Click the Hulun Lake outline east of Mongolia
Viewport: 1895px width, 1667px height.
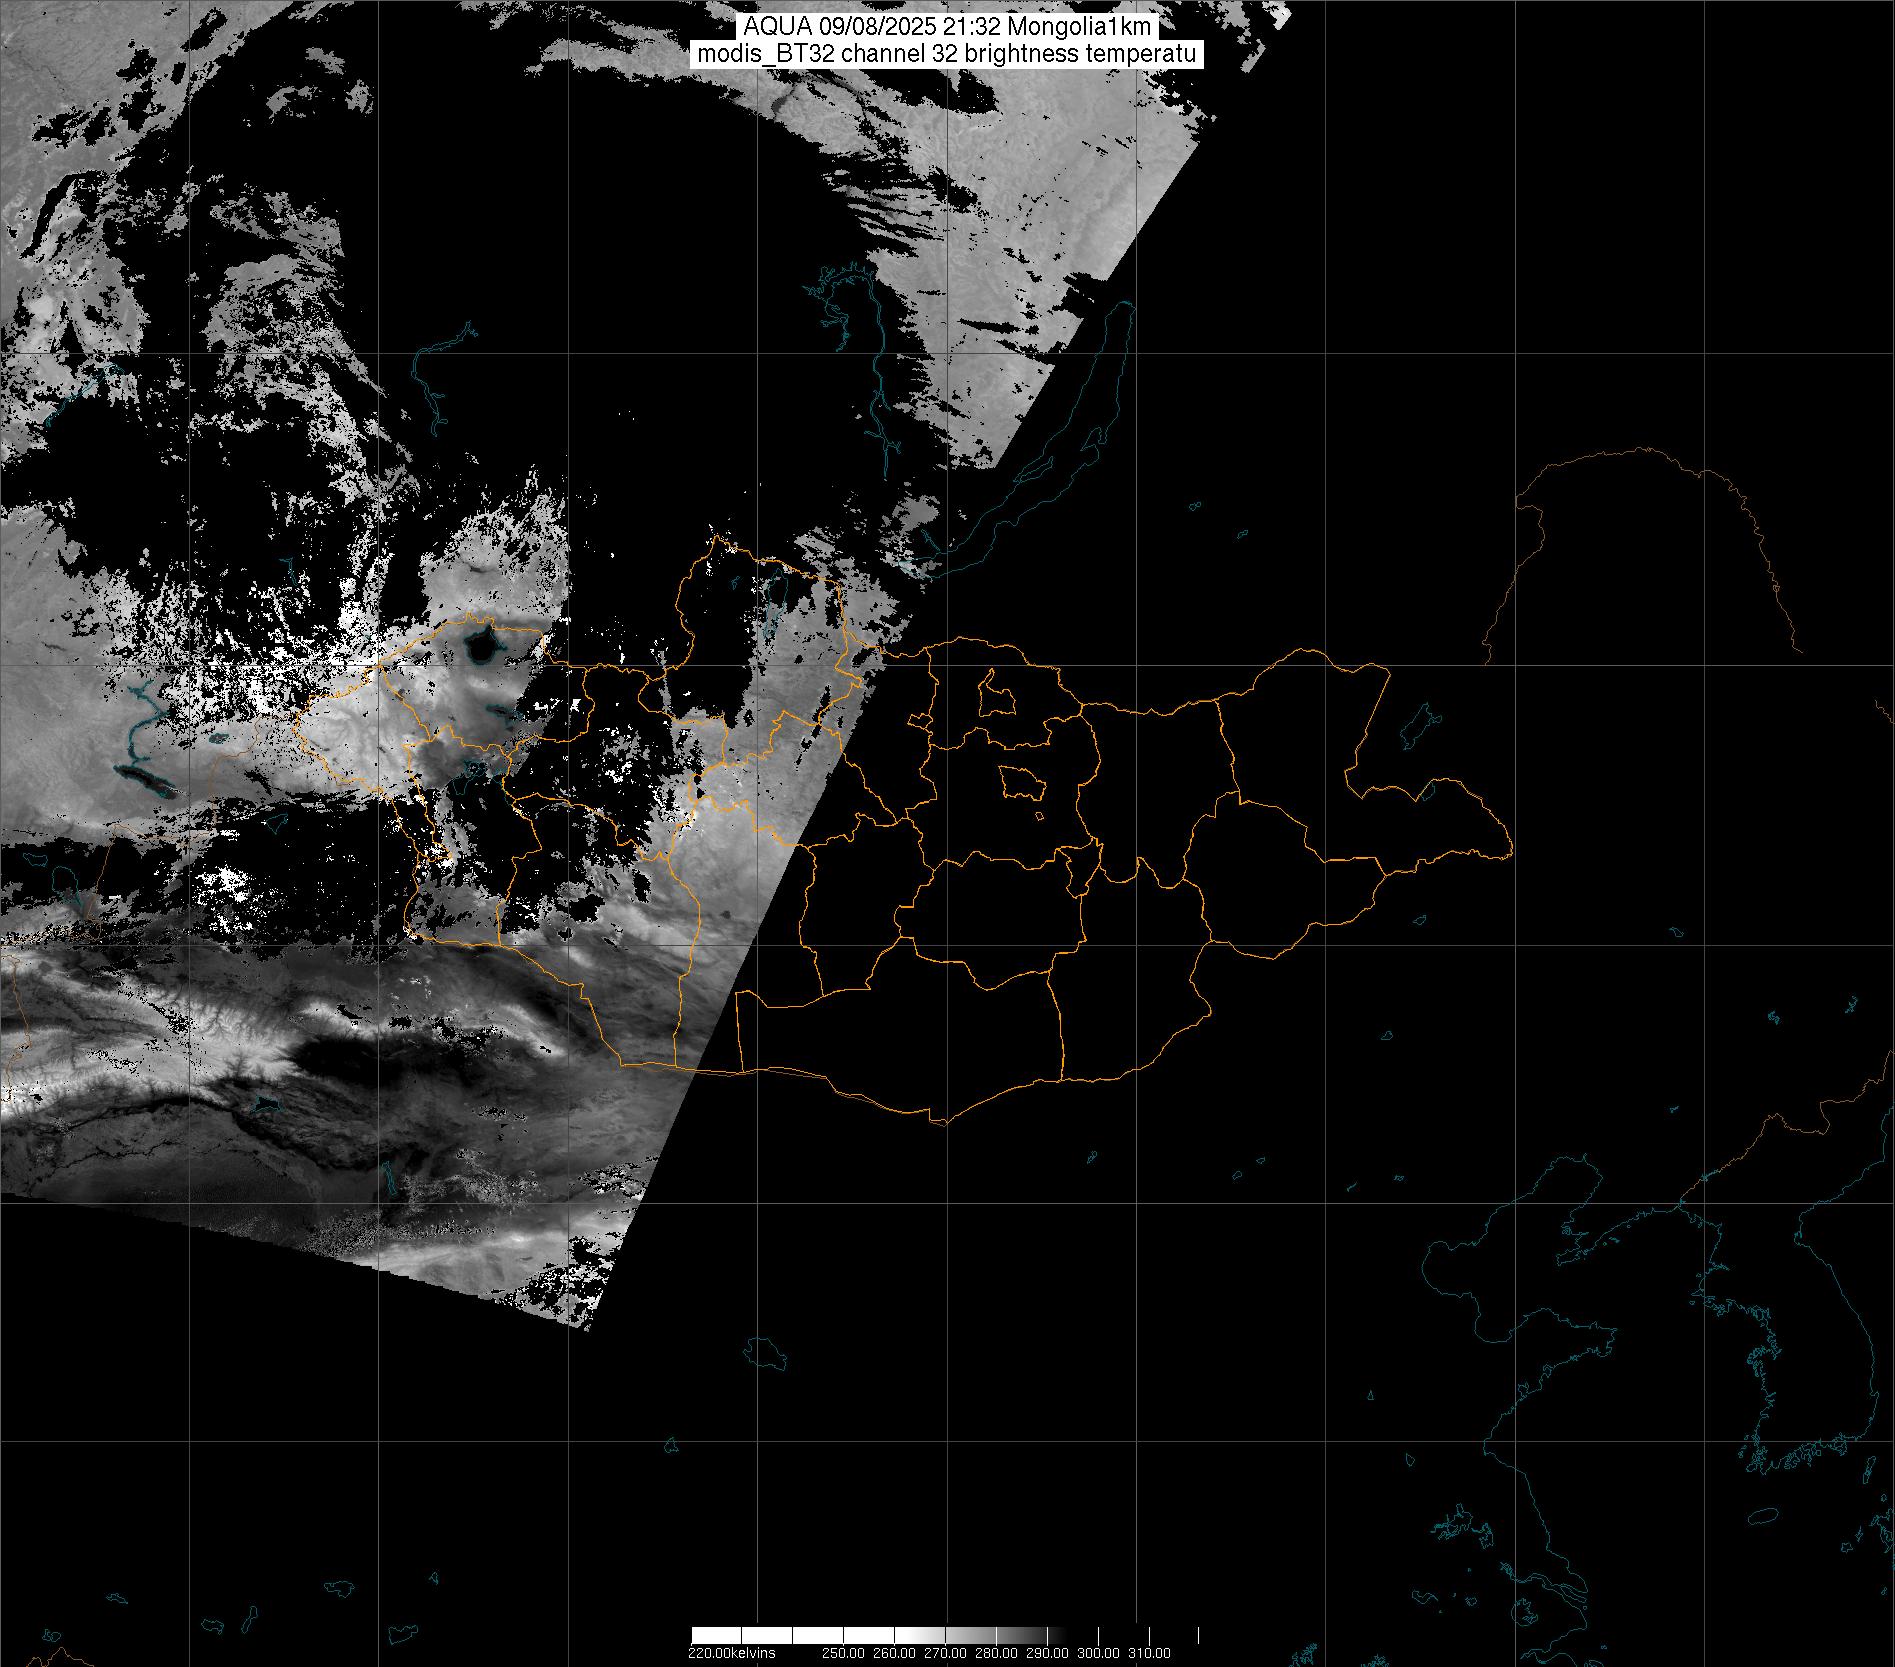(x=1417, y=726)
